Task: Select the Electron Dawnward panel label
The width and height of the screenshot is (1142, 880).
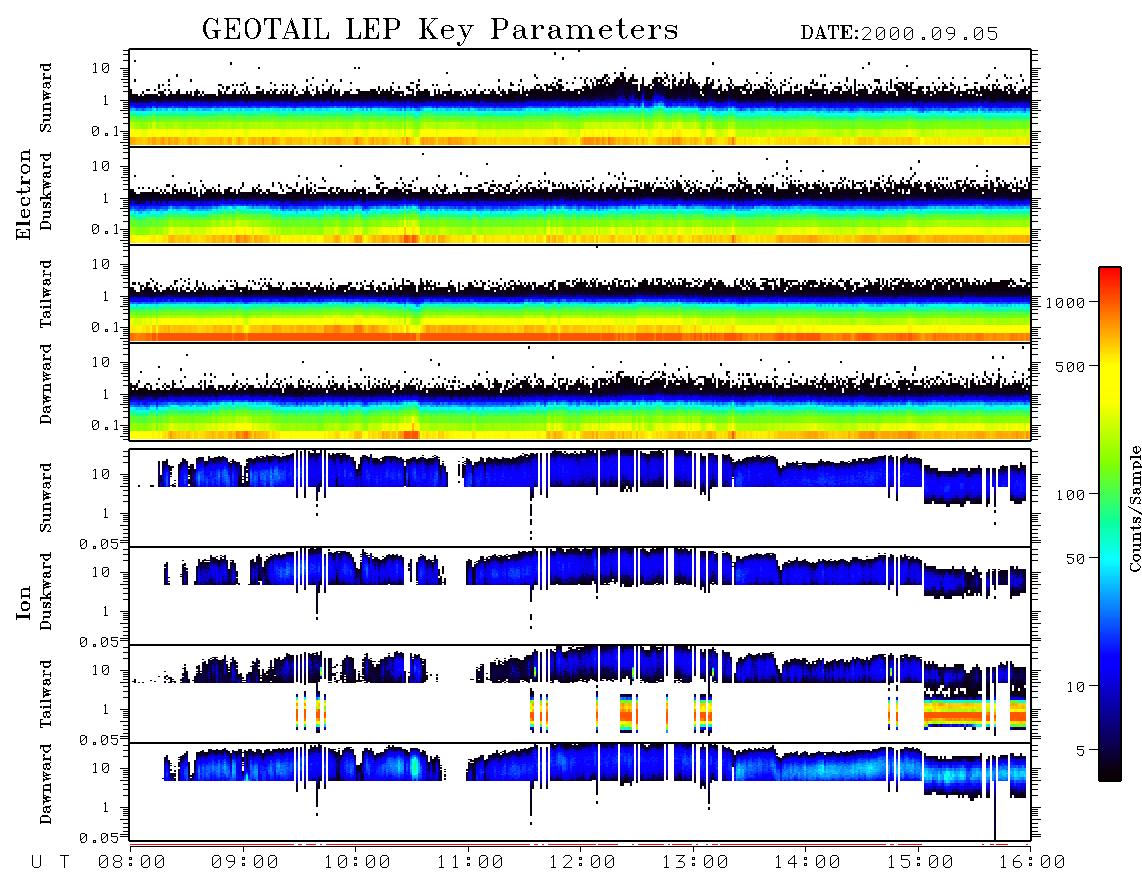Action: point(46,384)
